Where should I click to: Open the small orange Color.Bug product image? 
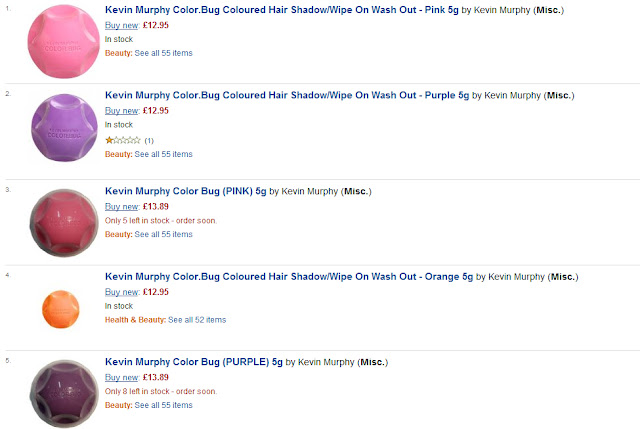point(61,309)
